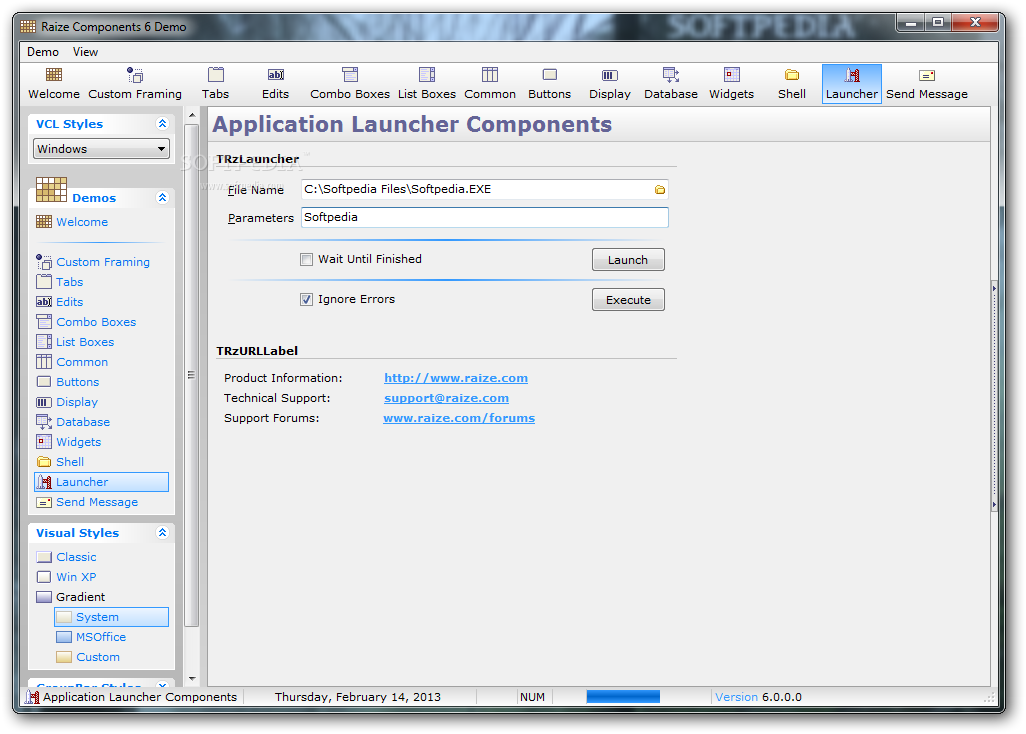This screenshot has width=1026, height=734.
Task: Uncheck the Ignore Errors checkbox
Action: click(306, 300)
